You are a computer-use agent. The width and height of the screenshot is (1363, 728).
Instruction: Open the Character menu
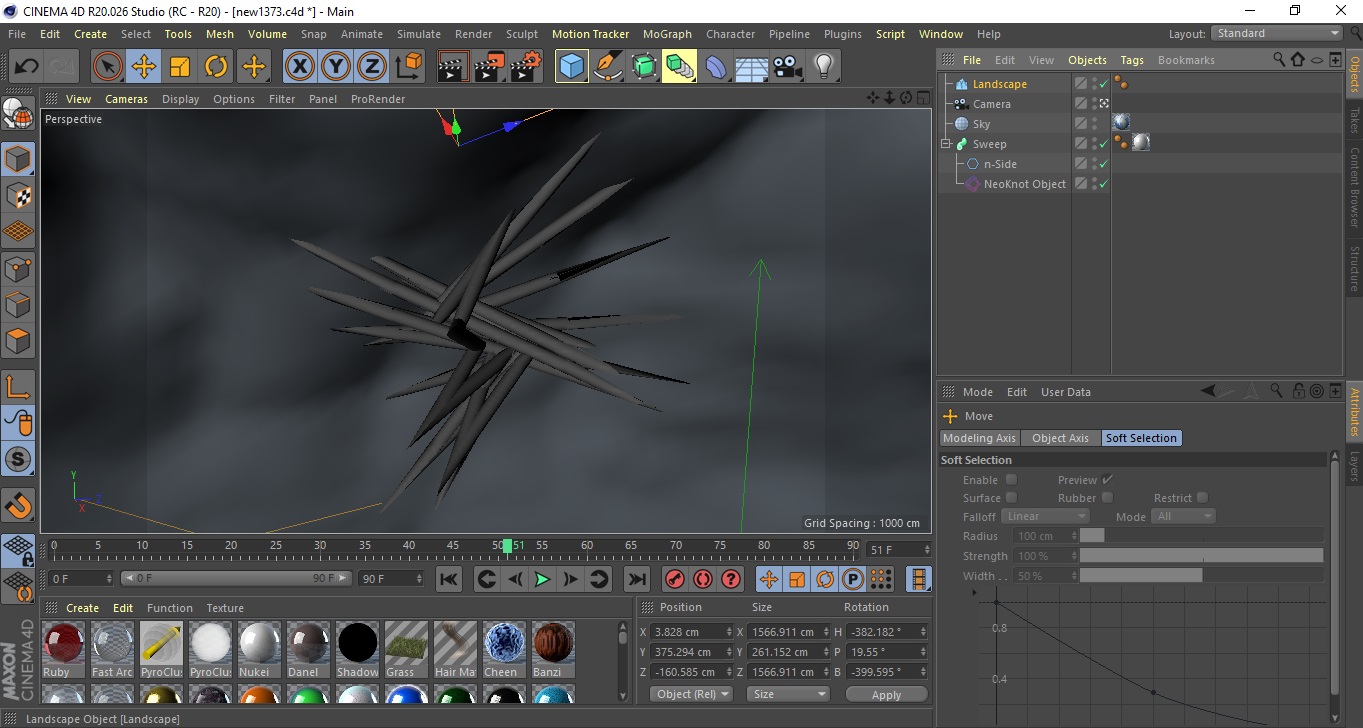coord(731,34)
